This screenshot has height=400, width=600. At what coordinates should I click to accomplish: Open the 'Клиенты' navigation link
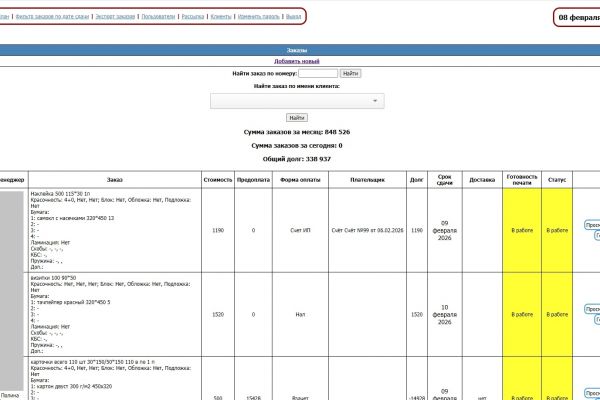pyautogui.click(x=221, y=16)
